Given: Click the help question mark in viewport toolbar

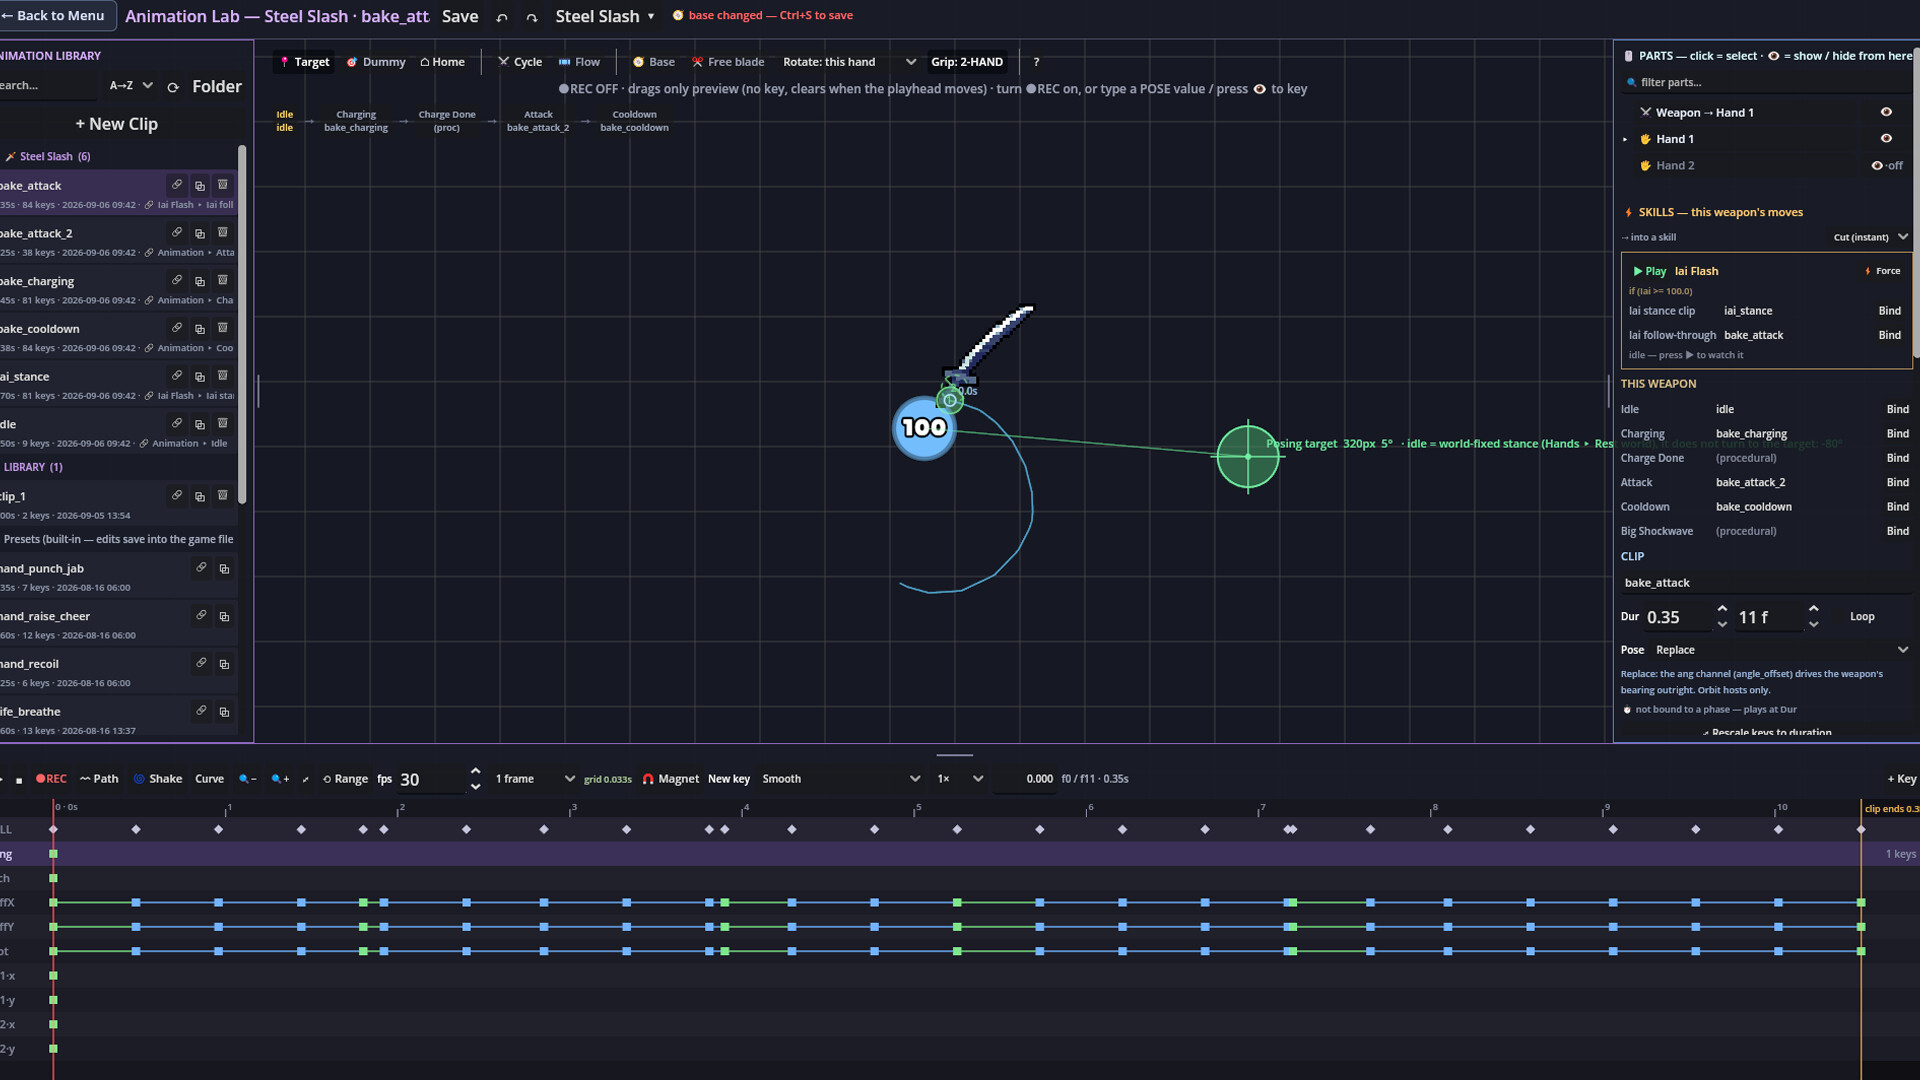Looking at the screenshot, I should coord(1036,62).
